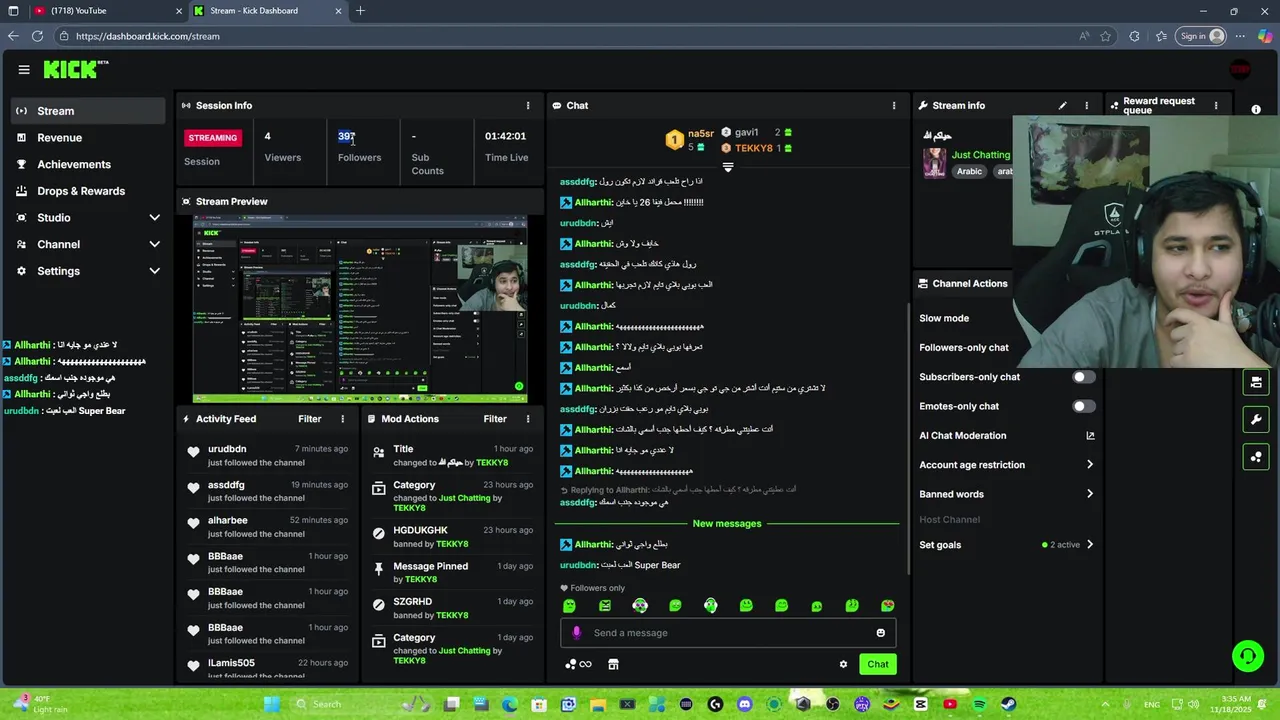Collapse the chat leaderboard arrow

coord(728,167)
